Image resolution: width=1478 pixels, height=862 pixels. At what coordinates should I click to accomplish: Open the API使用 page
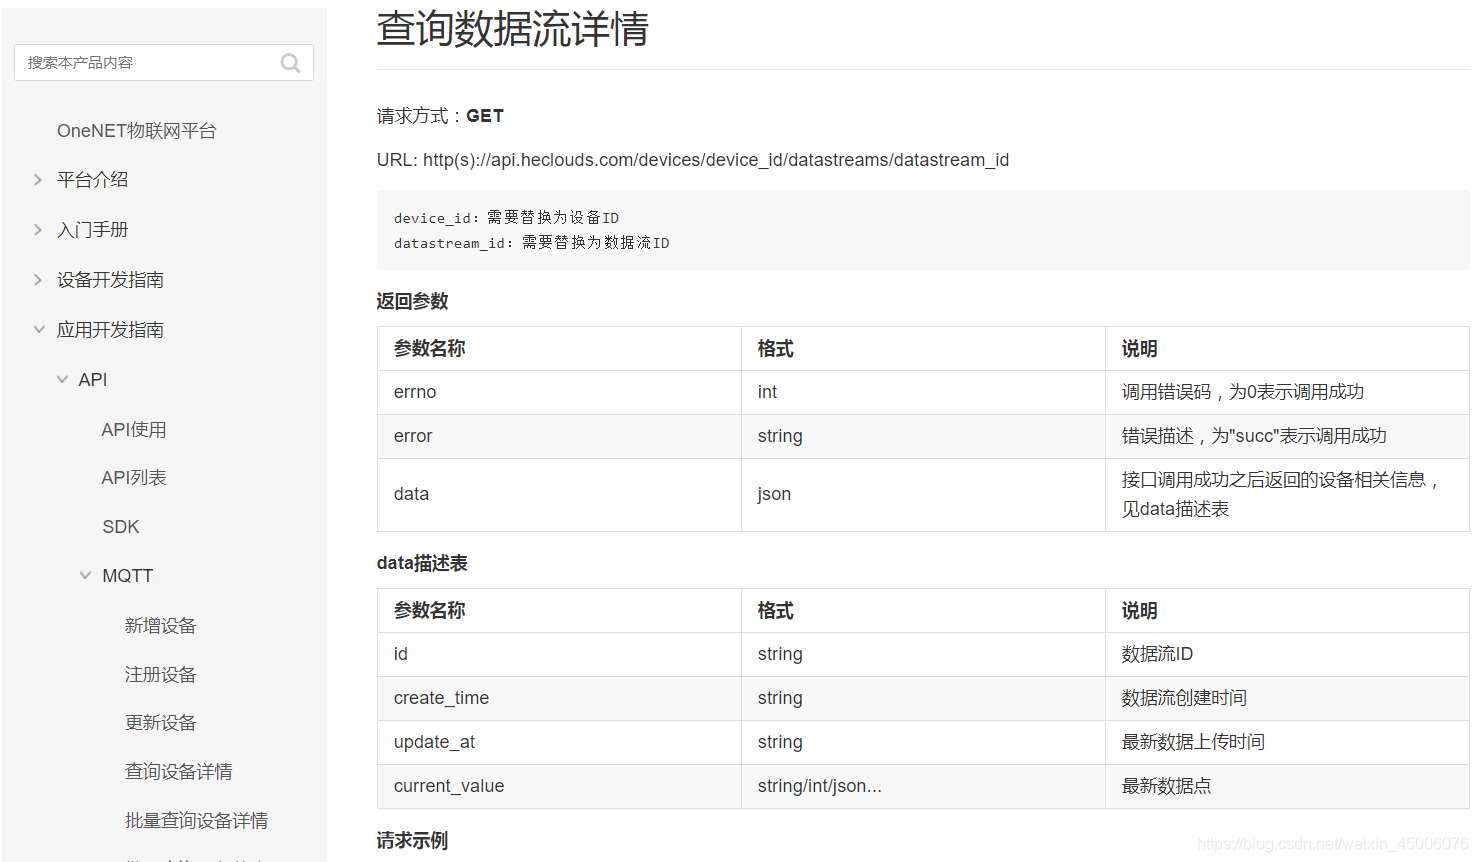click(135, 428)
